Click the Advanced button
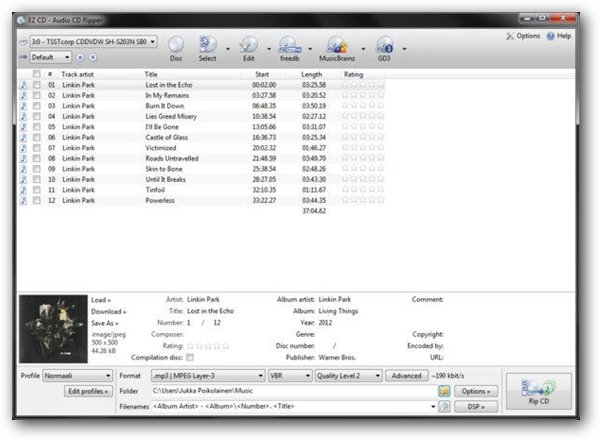This screenshot has width=600, height=440. pos(406,376)
